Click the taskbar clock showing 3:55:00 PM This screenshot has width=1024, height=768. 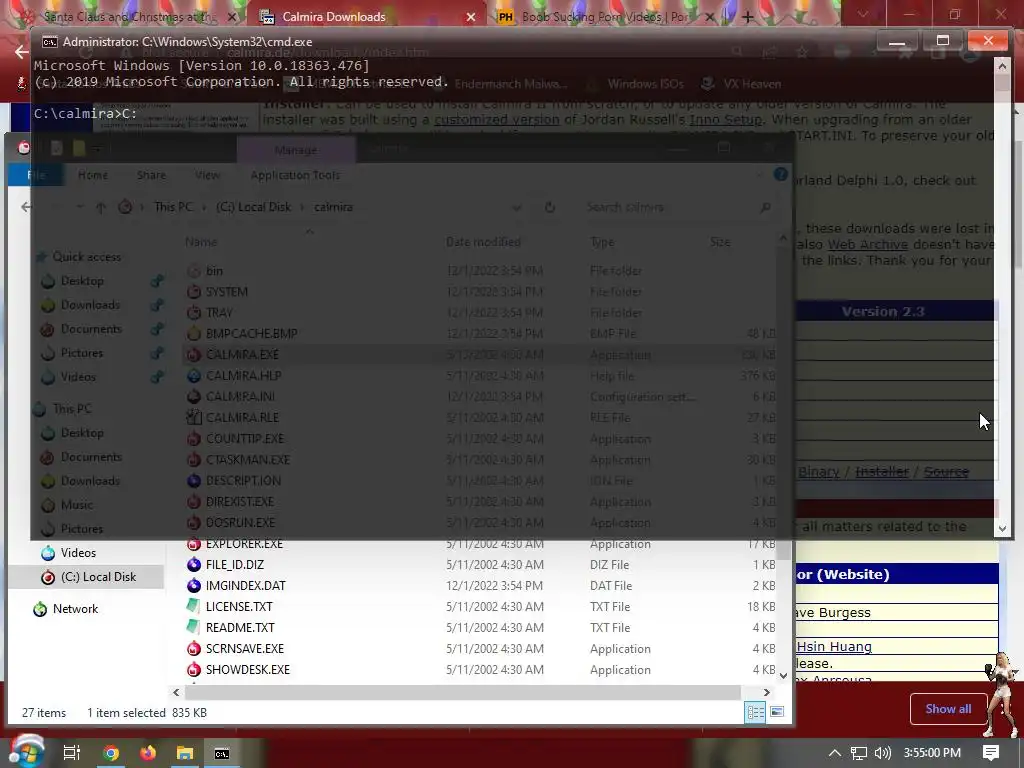[x=932, y=753]
